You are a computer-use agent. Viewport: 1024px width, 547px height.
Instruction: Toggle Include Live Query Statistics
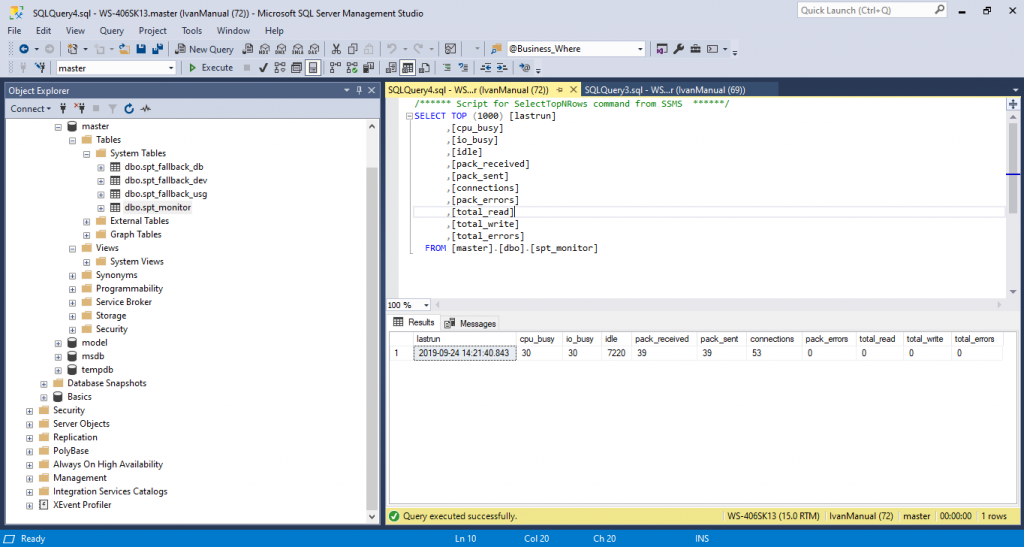tap(352, 68)
